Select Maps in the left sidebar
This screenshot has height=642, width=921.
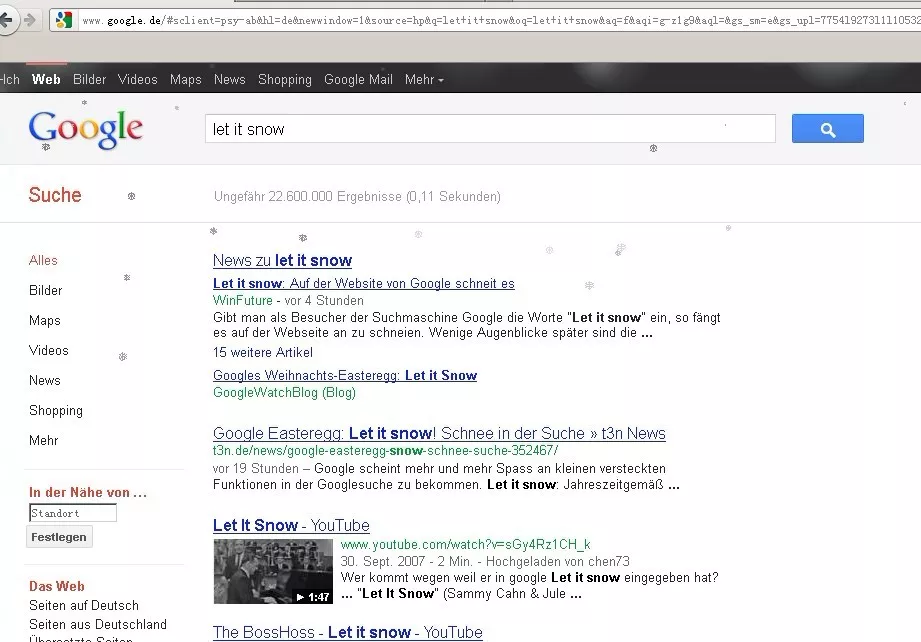[x=45, y=320]
